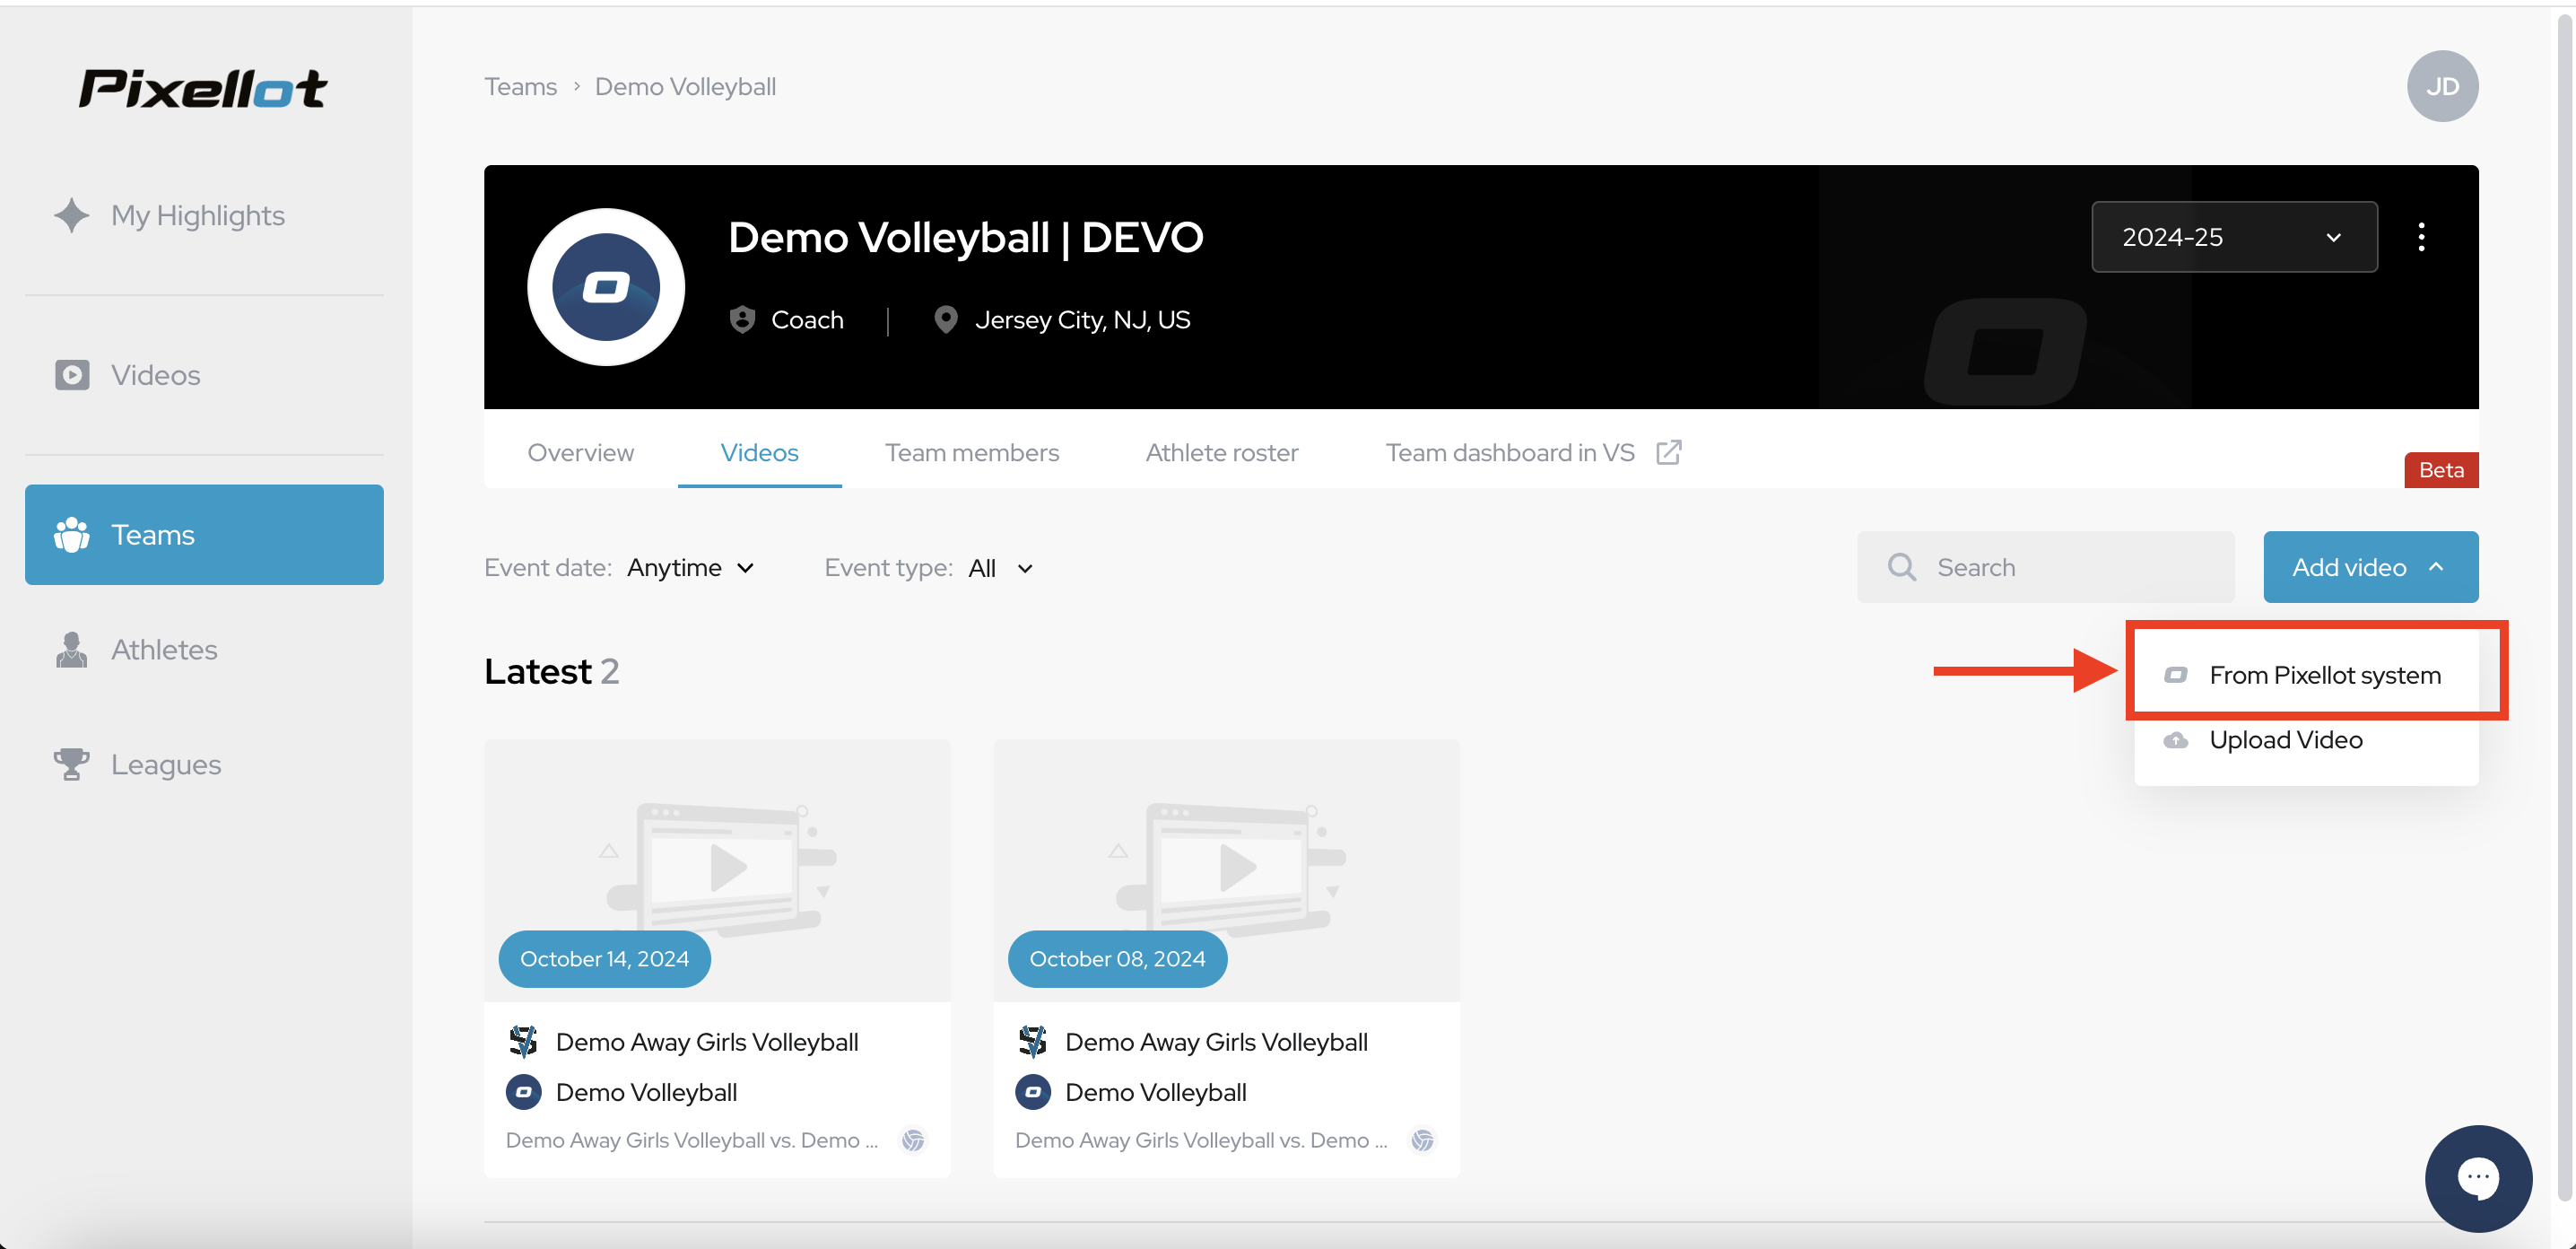Open the October 08, 2024 video thumbnail
Viewport: 2576px width, 1249px height.
[x=1226, y=870]
